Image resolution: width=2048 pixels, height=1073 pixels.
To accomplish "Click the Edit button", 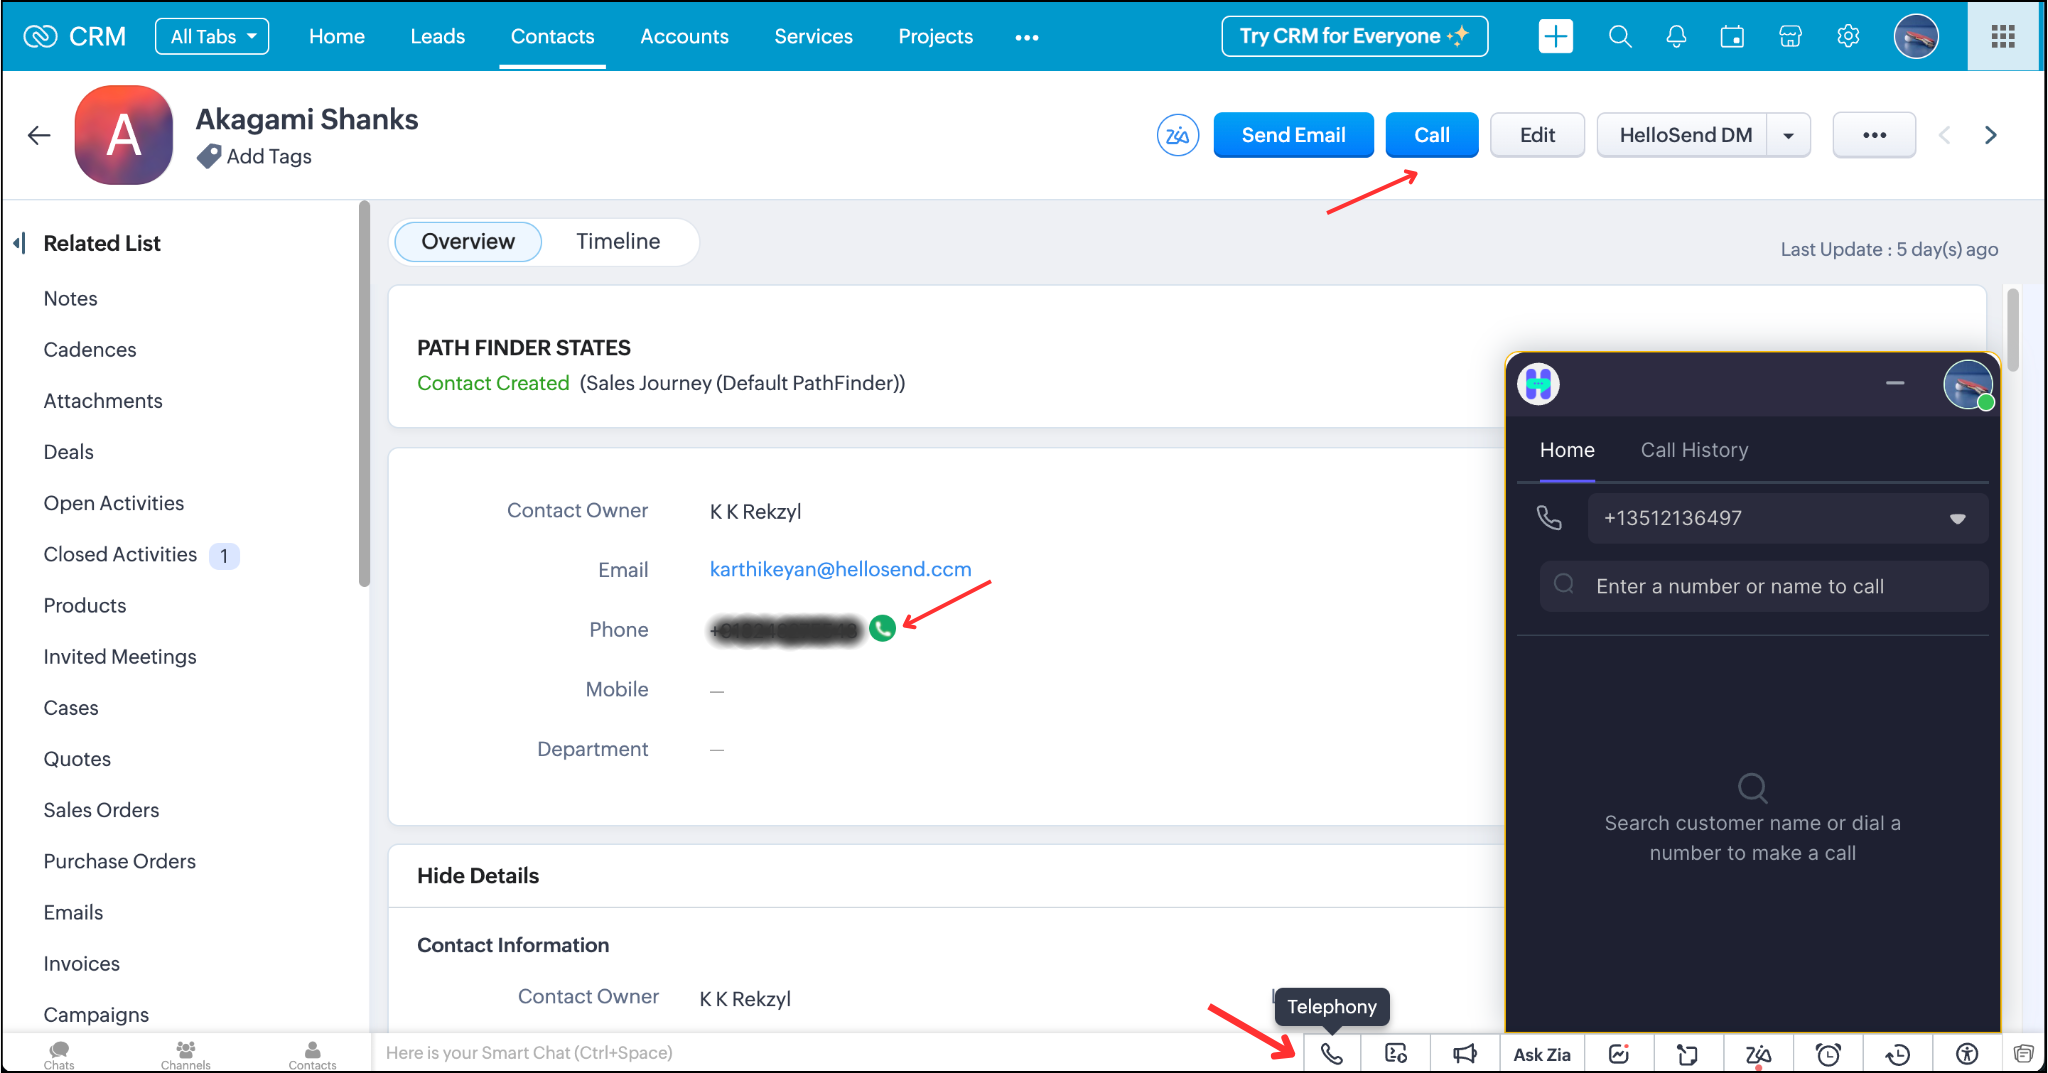I will (x=1537, y=135).
